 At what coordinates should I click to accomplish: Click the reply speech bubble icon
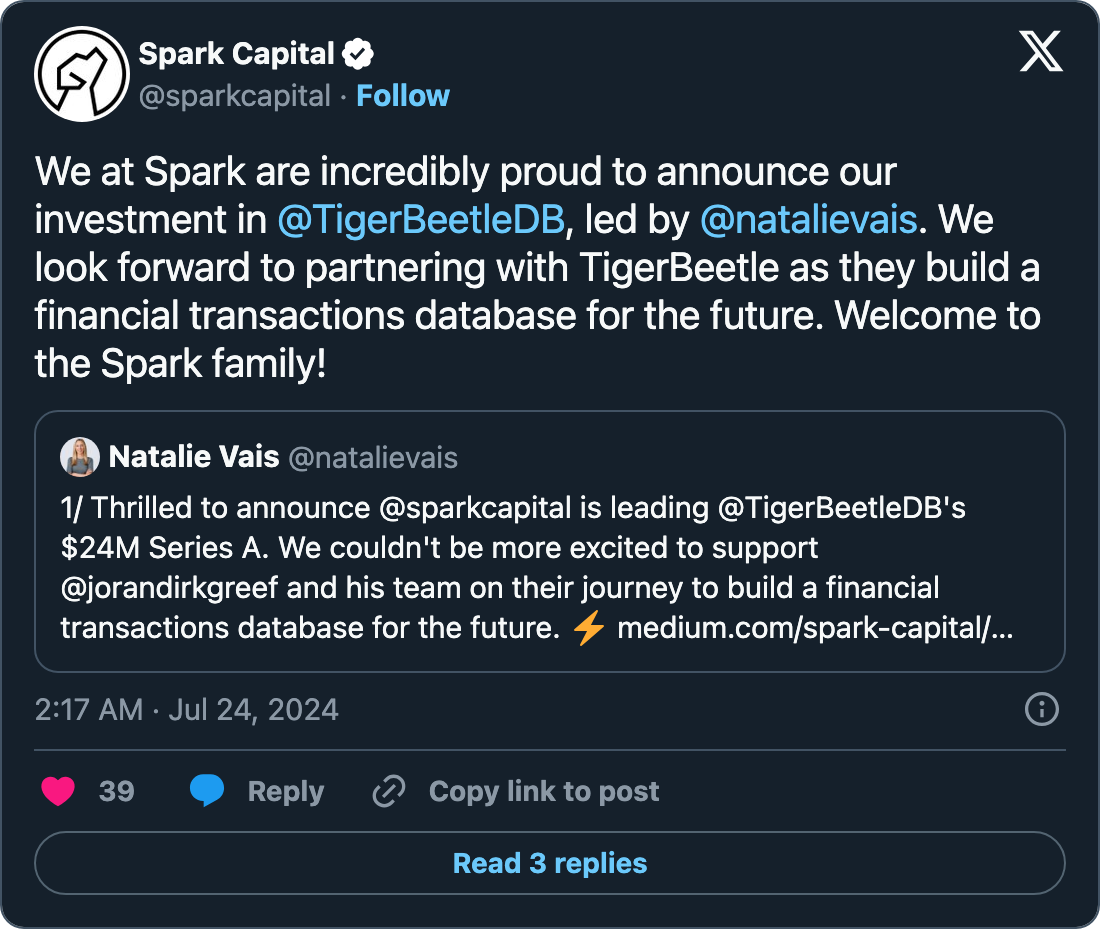pos(207,792)
